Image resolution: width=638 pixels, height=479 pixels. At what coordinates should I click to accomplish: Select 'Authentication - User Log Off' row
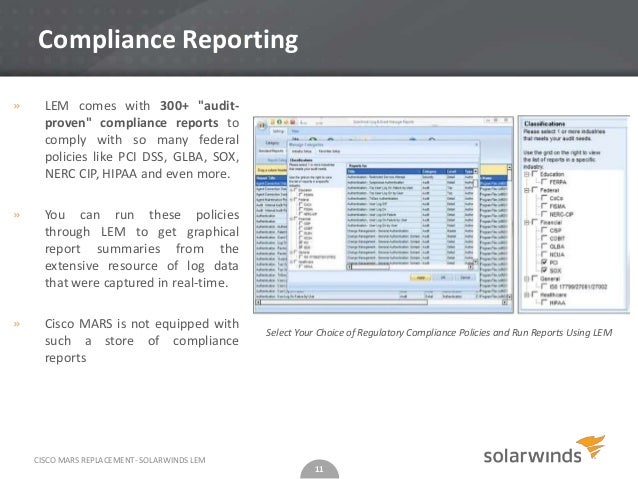pos(410,204)
